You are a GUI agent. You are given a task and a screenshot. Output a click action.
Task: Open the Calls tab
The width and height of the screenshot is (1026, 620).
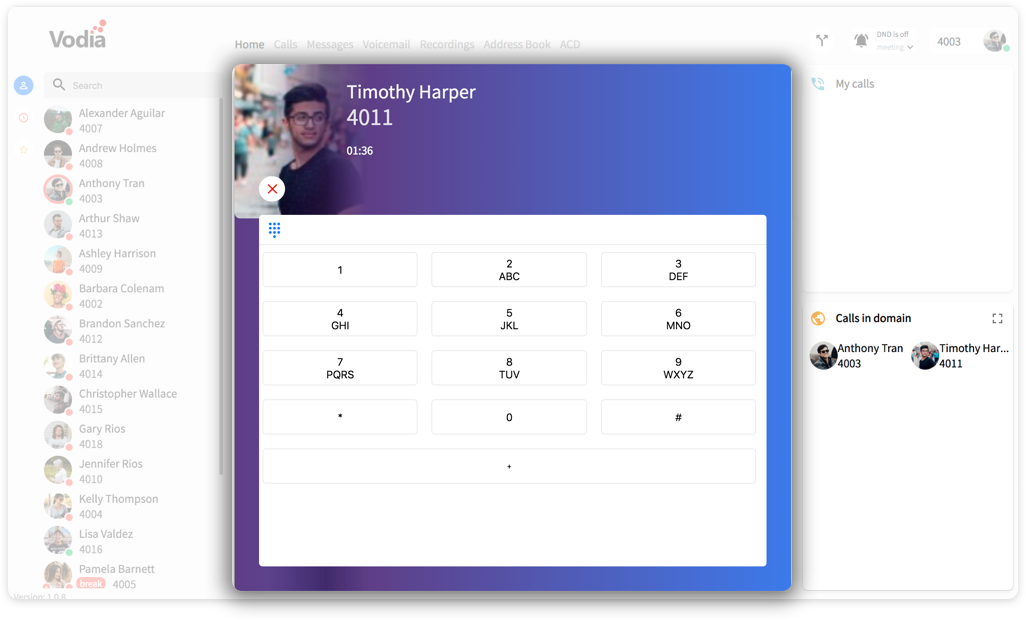(285, 44)
